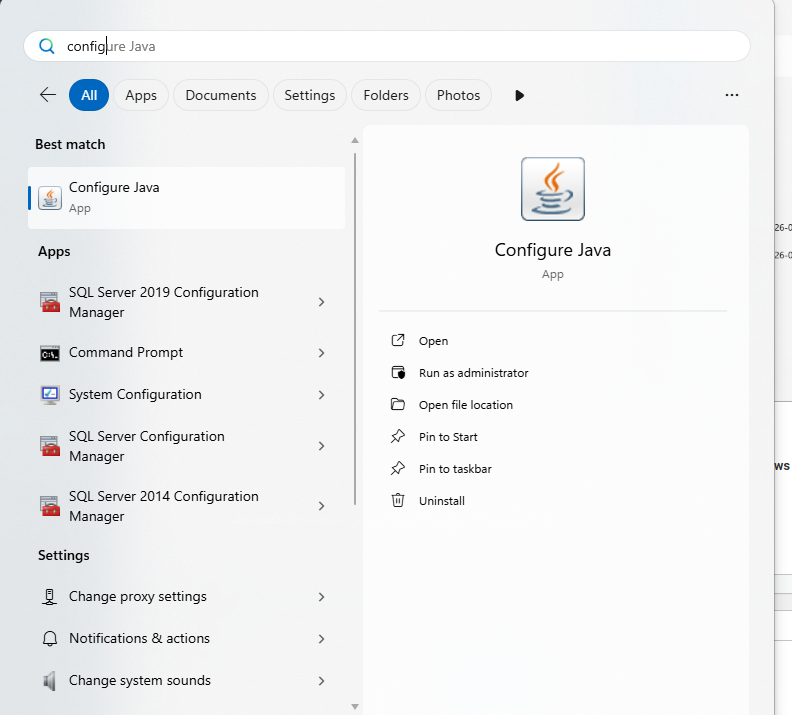This screenshot has width=792, height=715.
Task: Click the Notifications bell icon
Action: [50, 639]
